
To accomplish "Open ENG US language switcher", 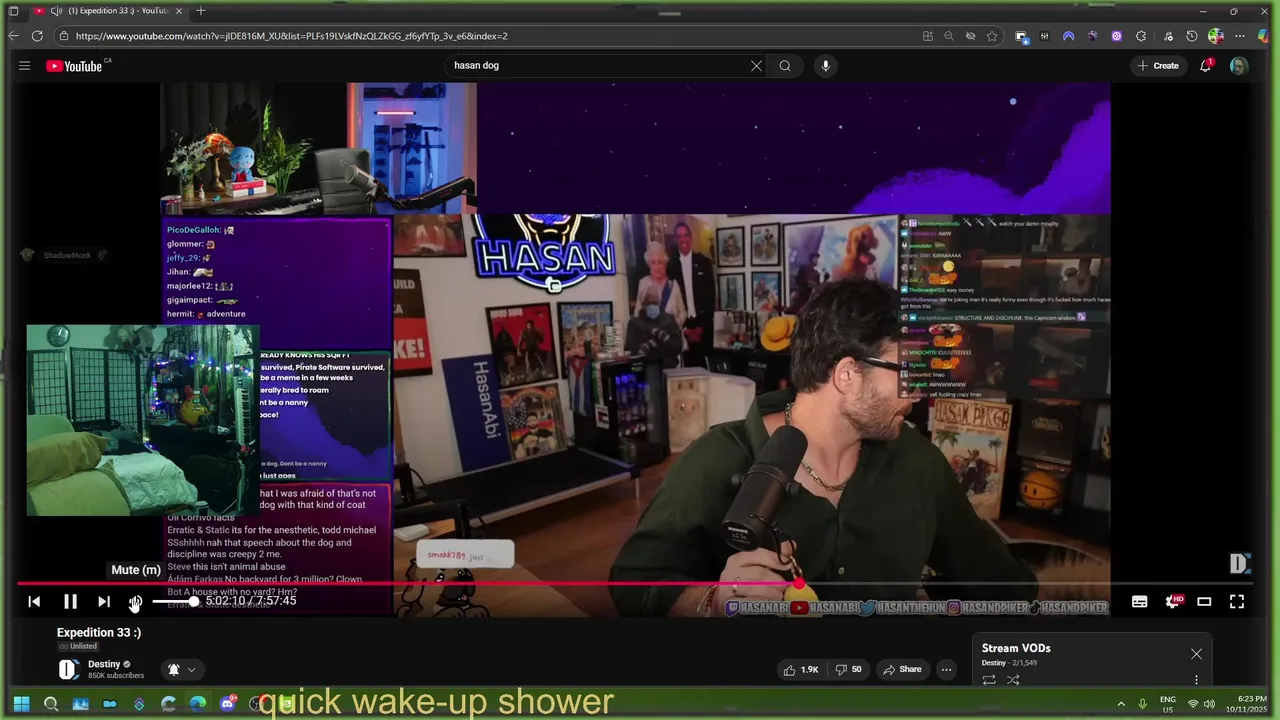I will pos(1168,704).
